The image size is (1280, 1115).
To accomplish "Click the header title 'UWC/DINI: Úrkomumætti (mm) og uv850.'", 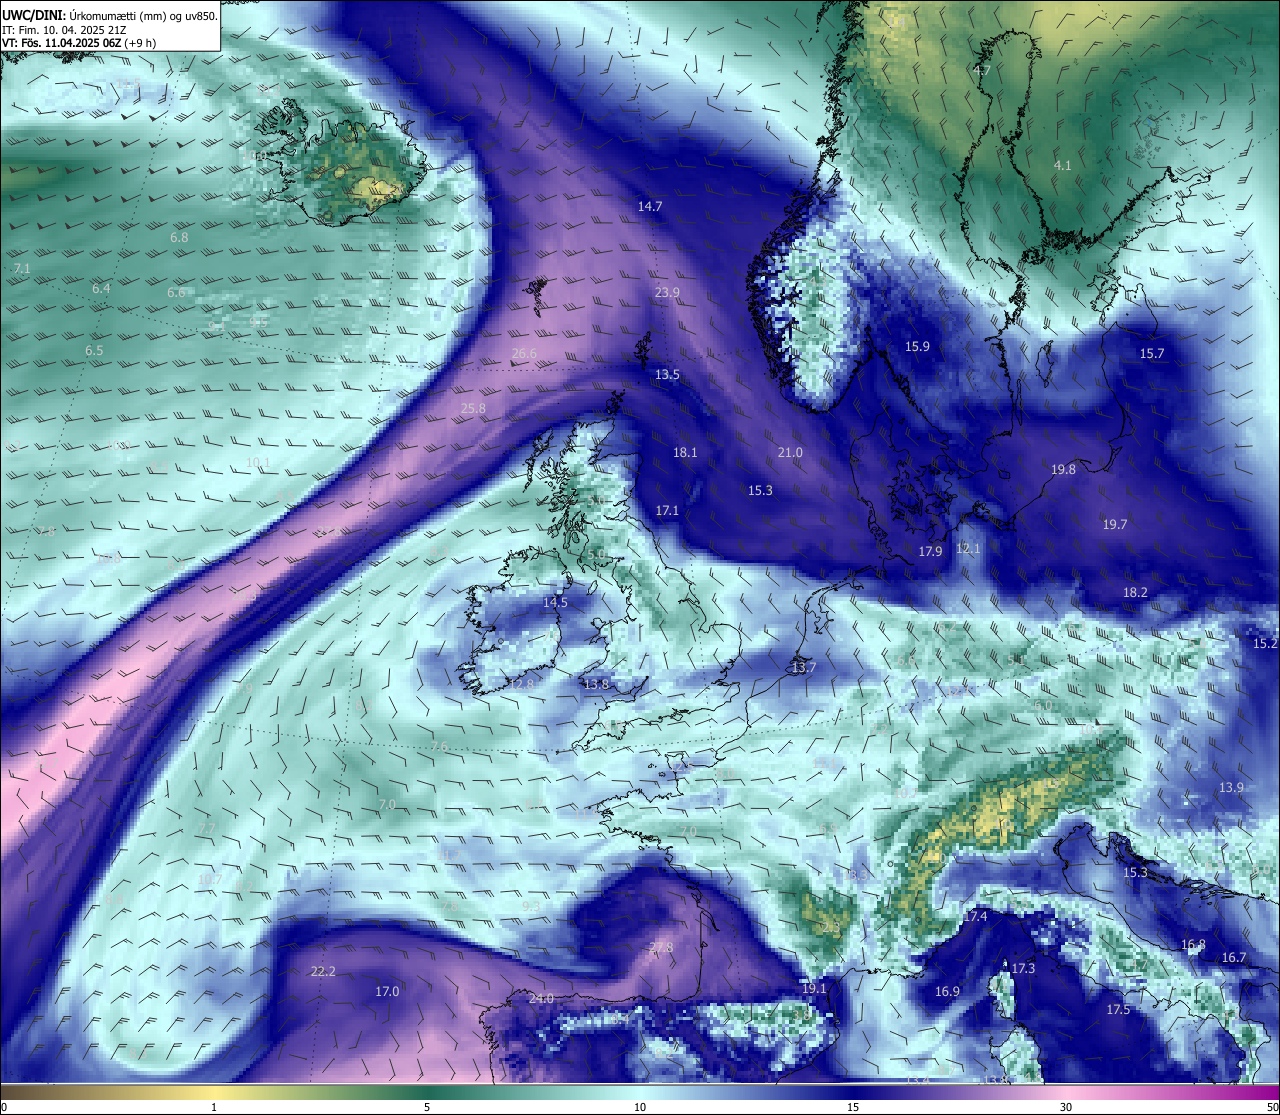I will point(110,15).
